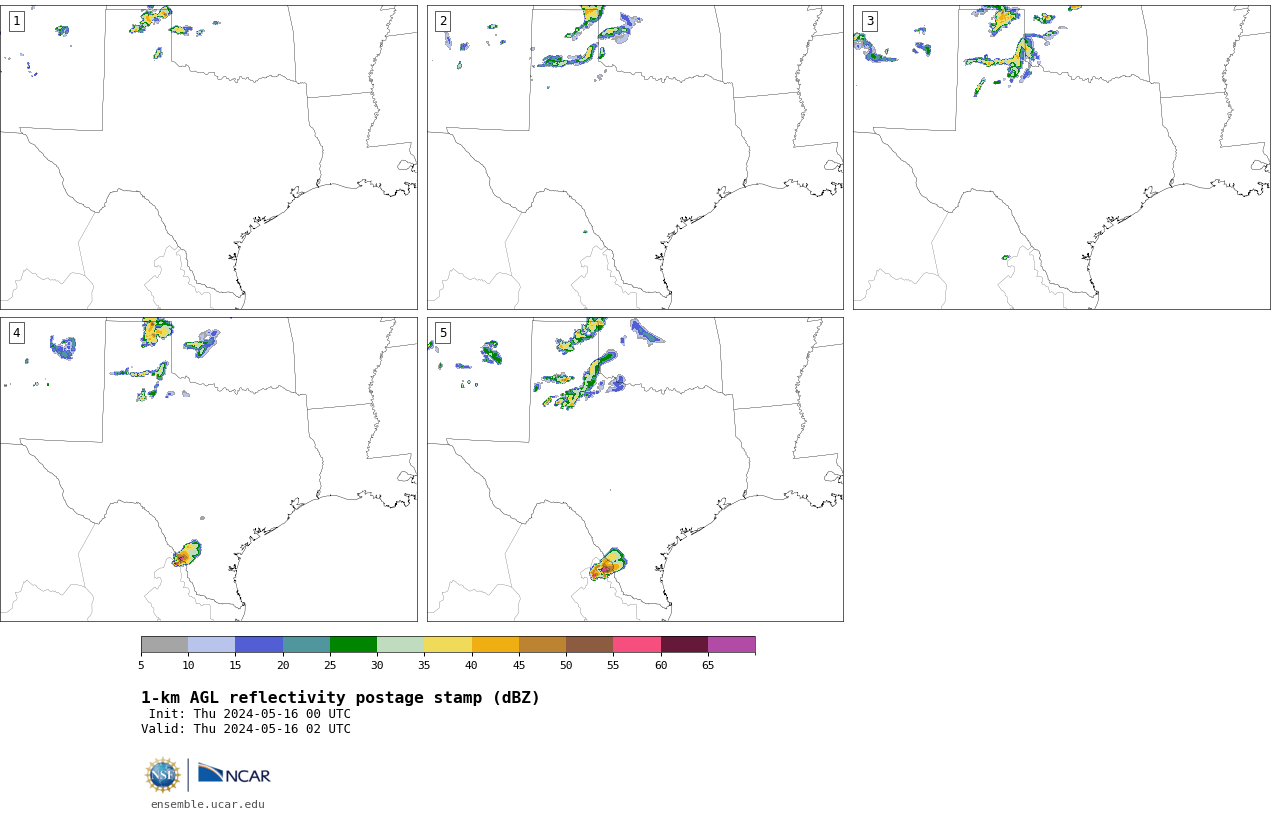Click the light blue 10-15 dBZ swatch
This screenshot has height=815, width=1280.
[211, 644]
